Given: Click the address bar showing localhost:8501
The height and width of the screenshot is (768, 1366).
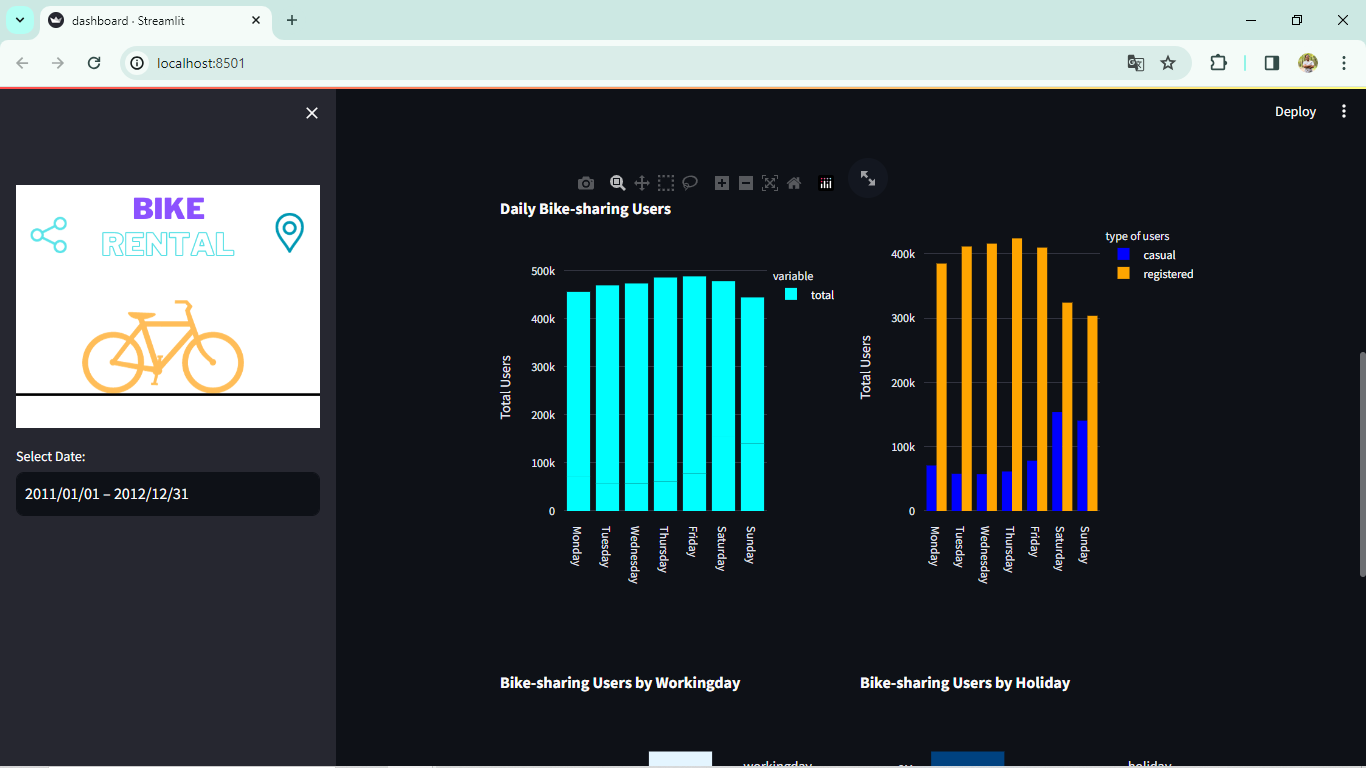Looking at the screenshot, I should pos(655,63).
